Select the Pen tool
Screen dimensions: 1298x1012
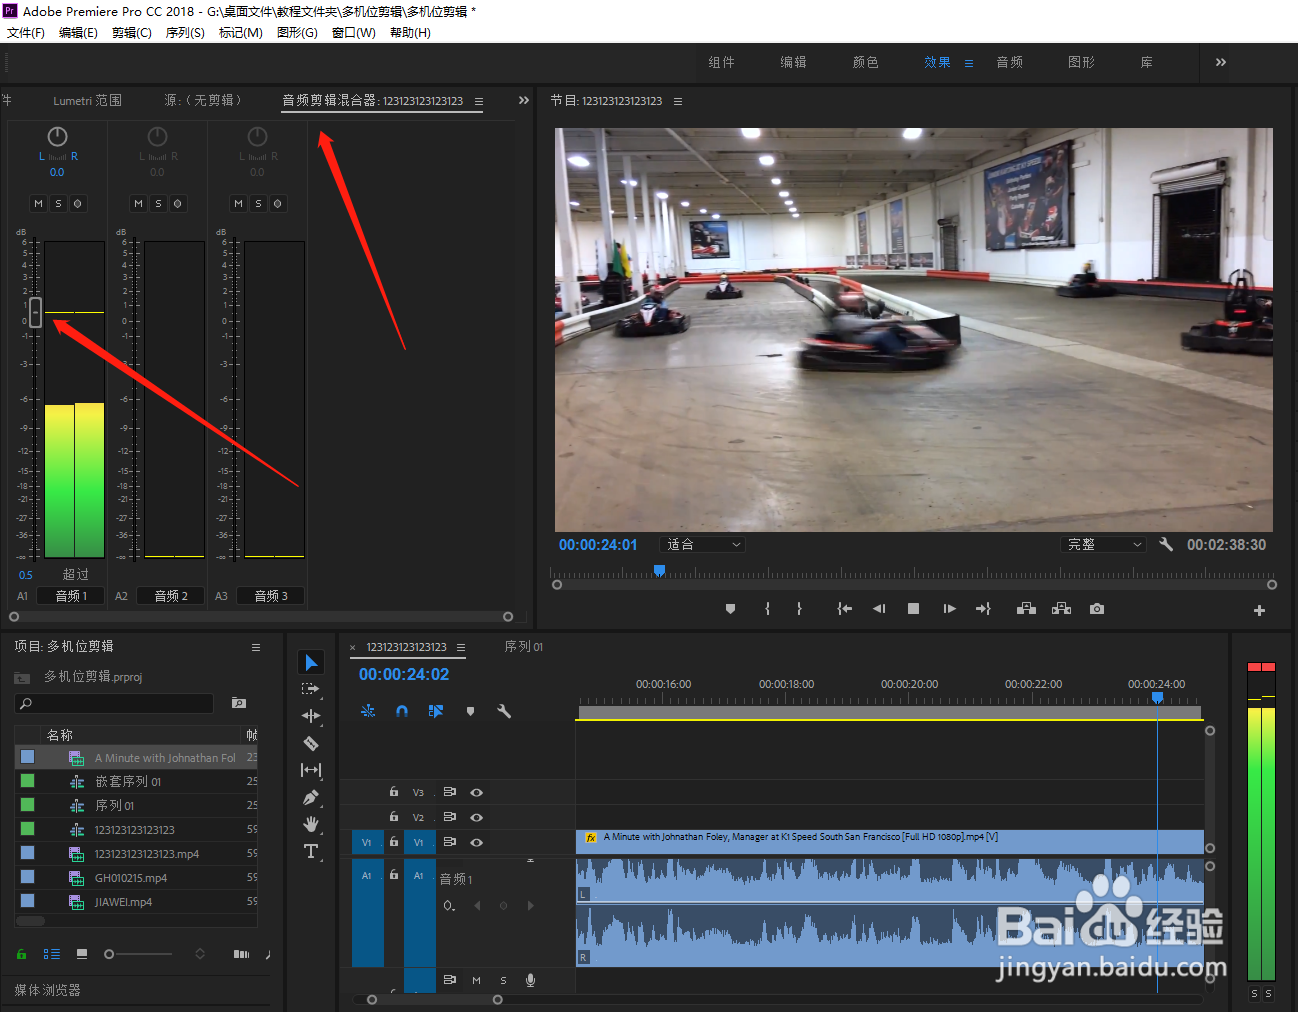coord(311,797)
